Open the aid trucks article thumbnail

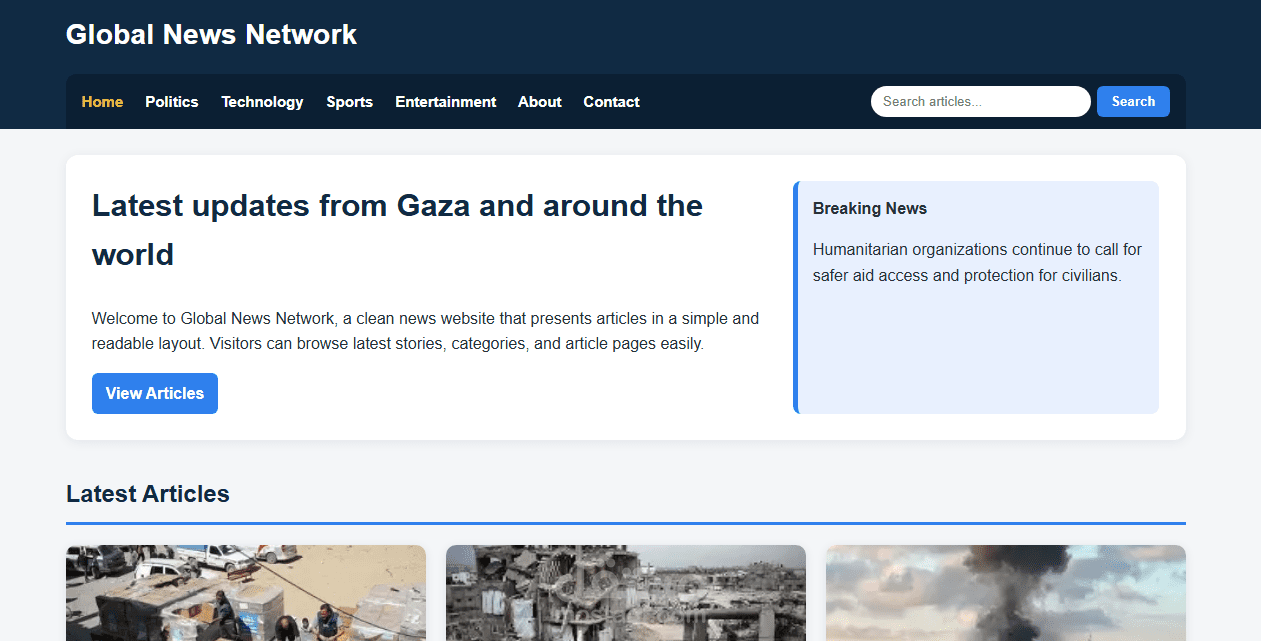(x=246, y=593)
